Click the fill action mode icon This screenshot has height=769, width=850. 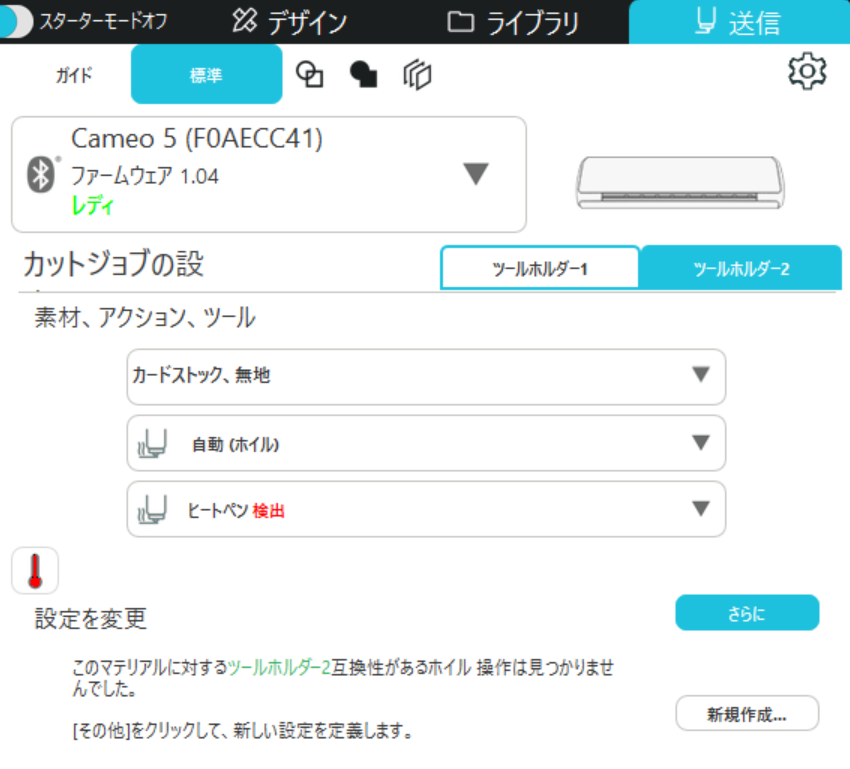(363, 74)
